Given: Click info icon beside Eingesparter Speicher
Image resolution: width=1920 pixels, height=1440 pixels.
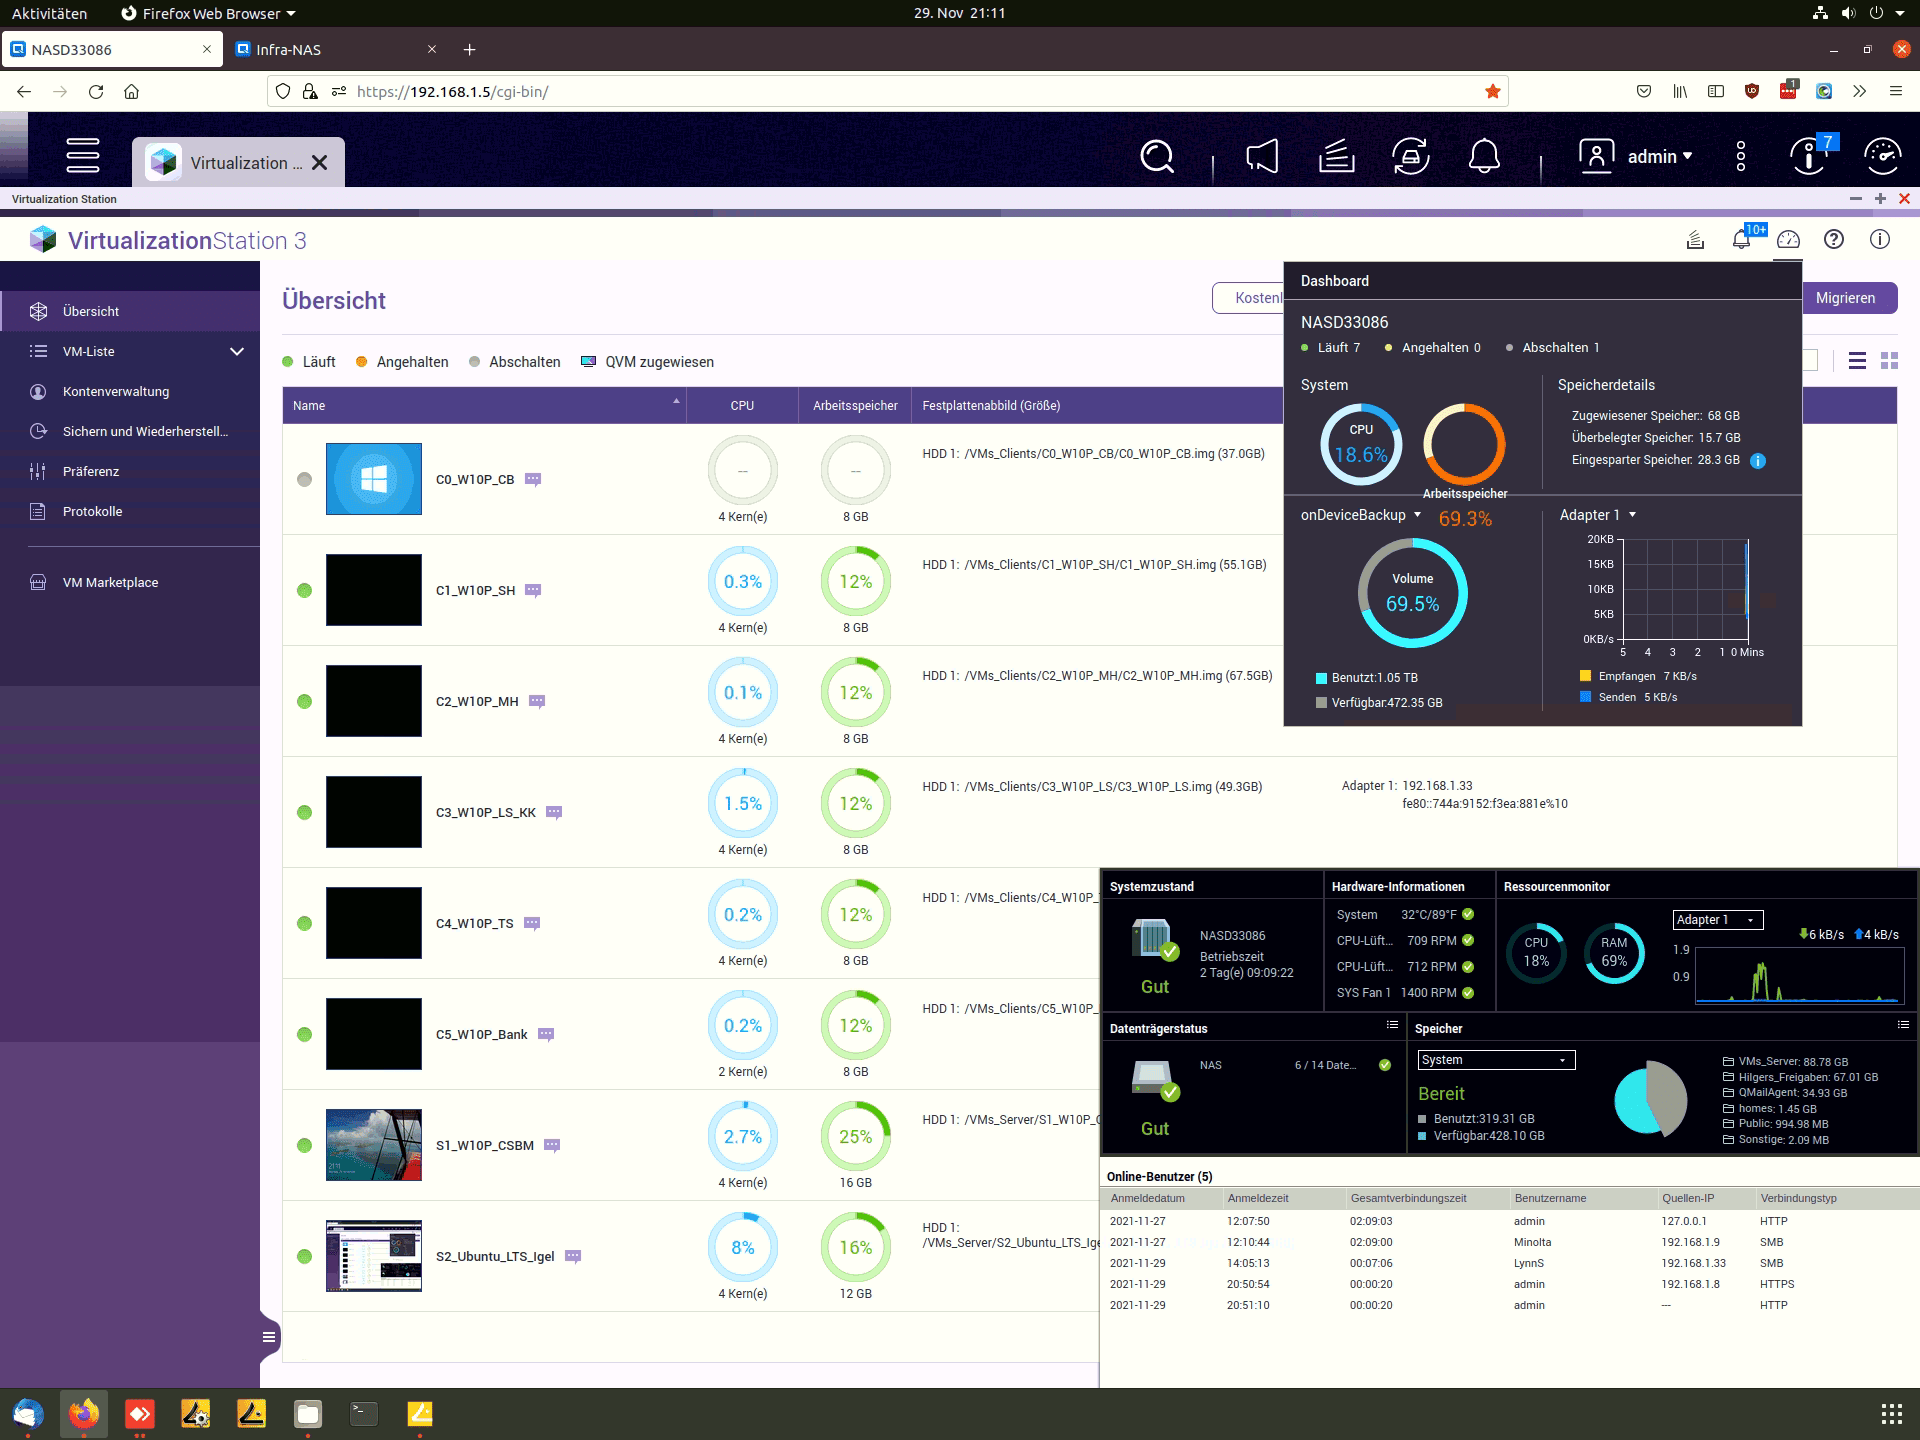Looking at the screenshot, I should [x=1758, y=461].
